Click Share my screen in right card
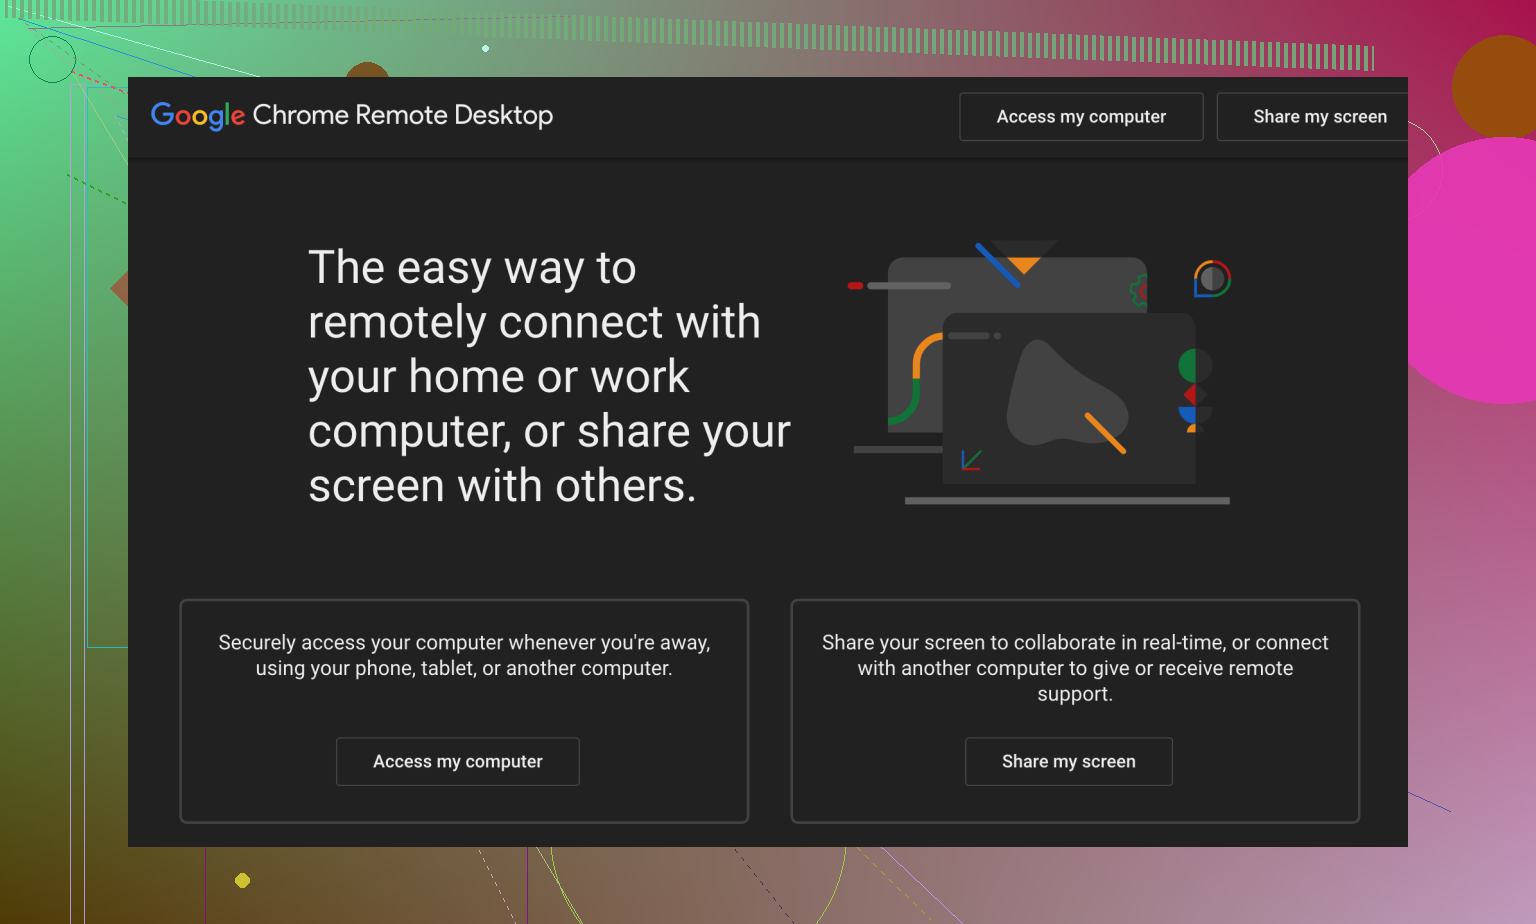The width and height of the screenshot is (1536, 924). pos(1069,762)
